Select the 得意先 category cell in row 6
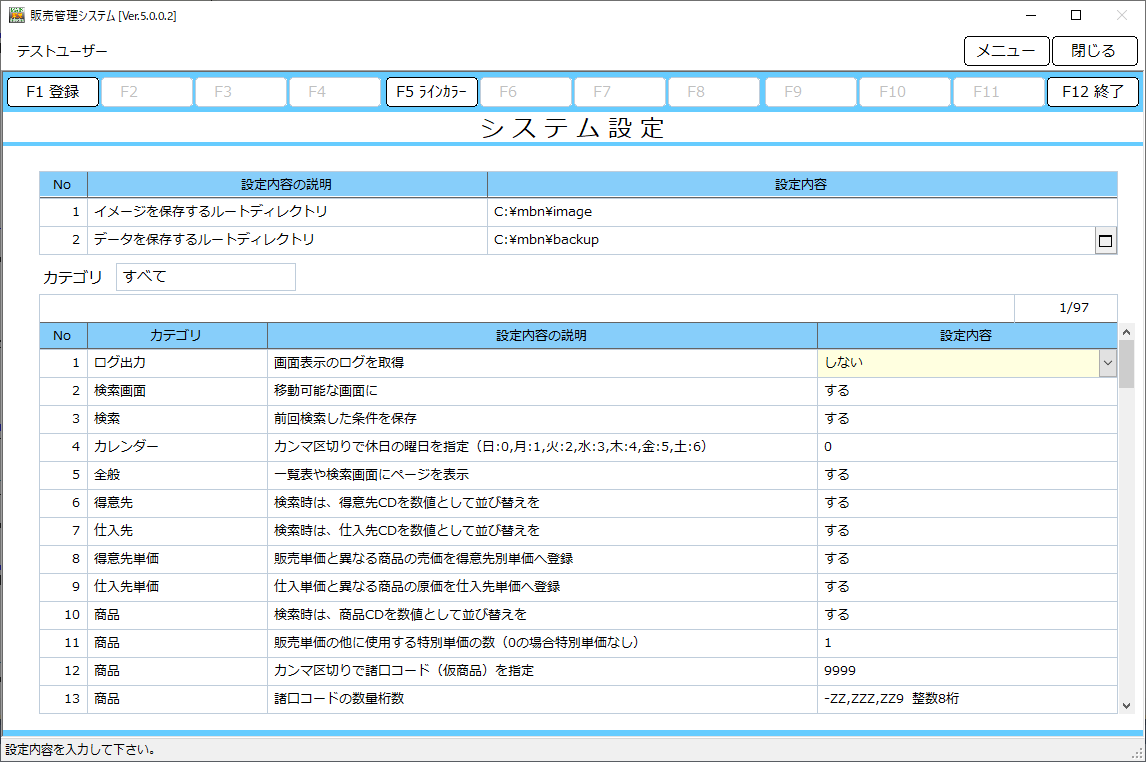 pyautogui.click(x=177, y=503)
